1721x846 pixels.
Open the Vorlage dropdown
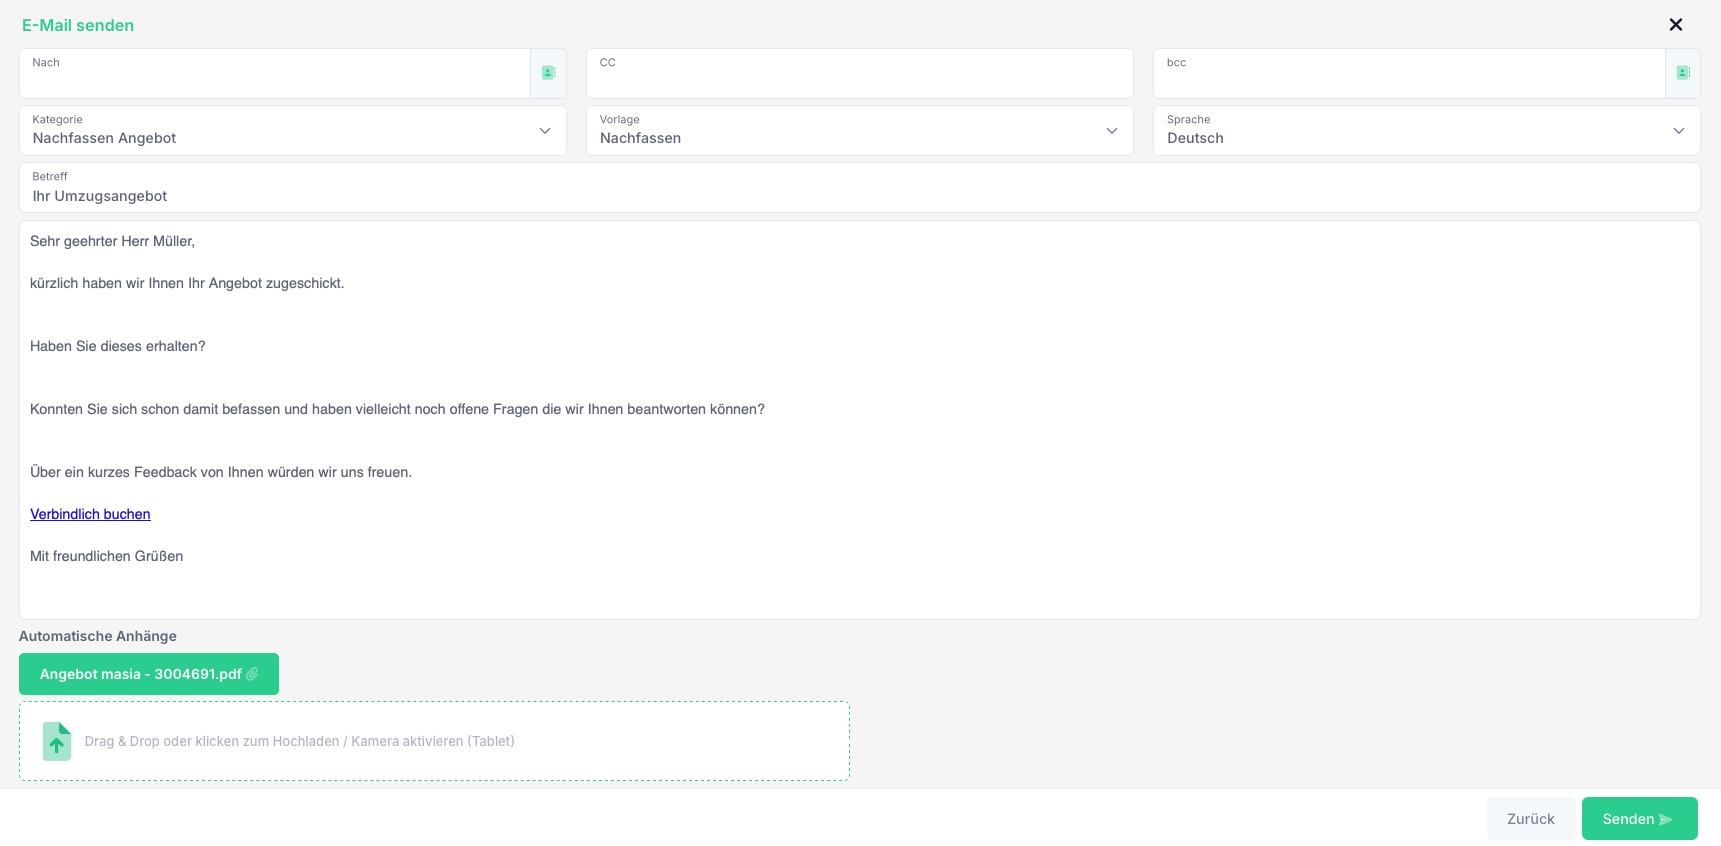point(860,131)
